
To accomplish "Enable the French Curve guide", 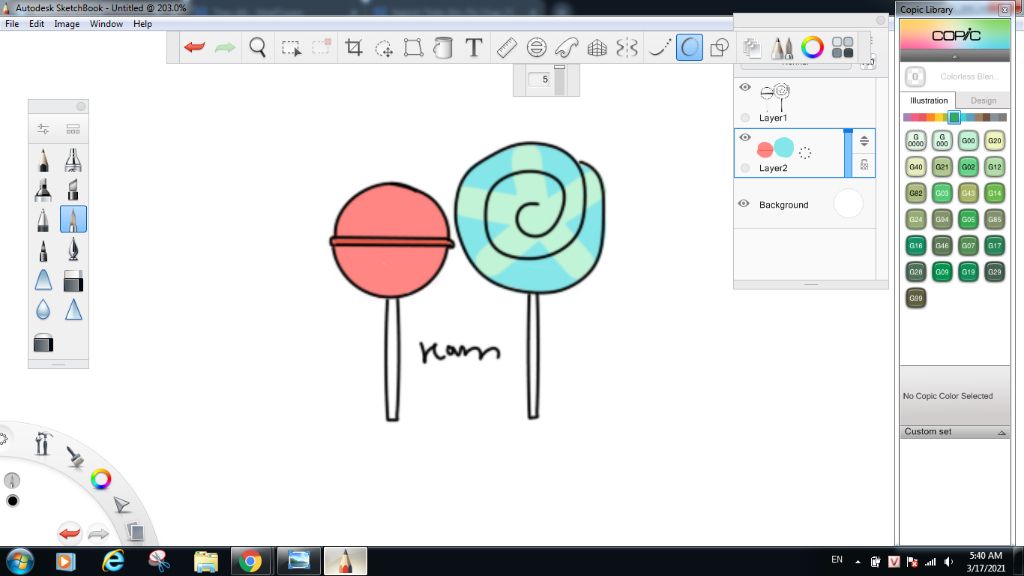I will (566, 47).
